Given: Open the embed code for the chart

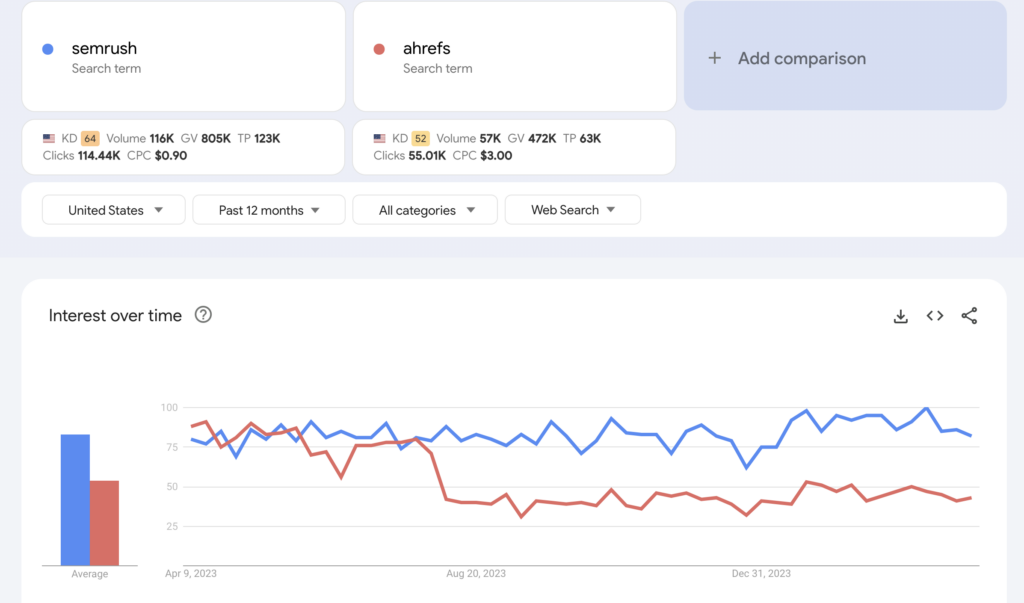Looking at the screenshot, I should click(934, 316).
